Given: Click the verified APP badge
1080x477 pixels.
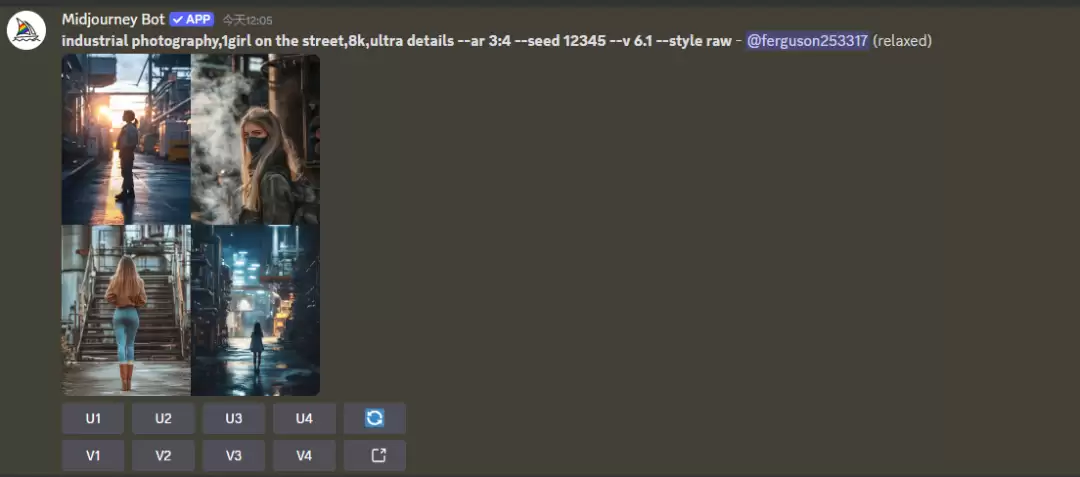Looking at the screenshot, I should click(x=191, y=19).
